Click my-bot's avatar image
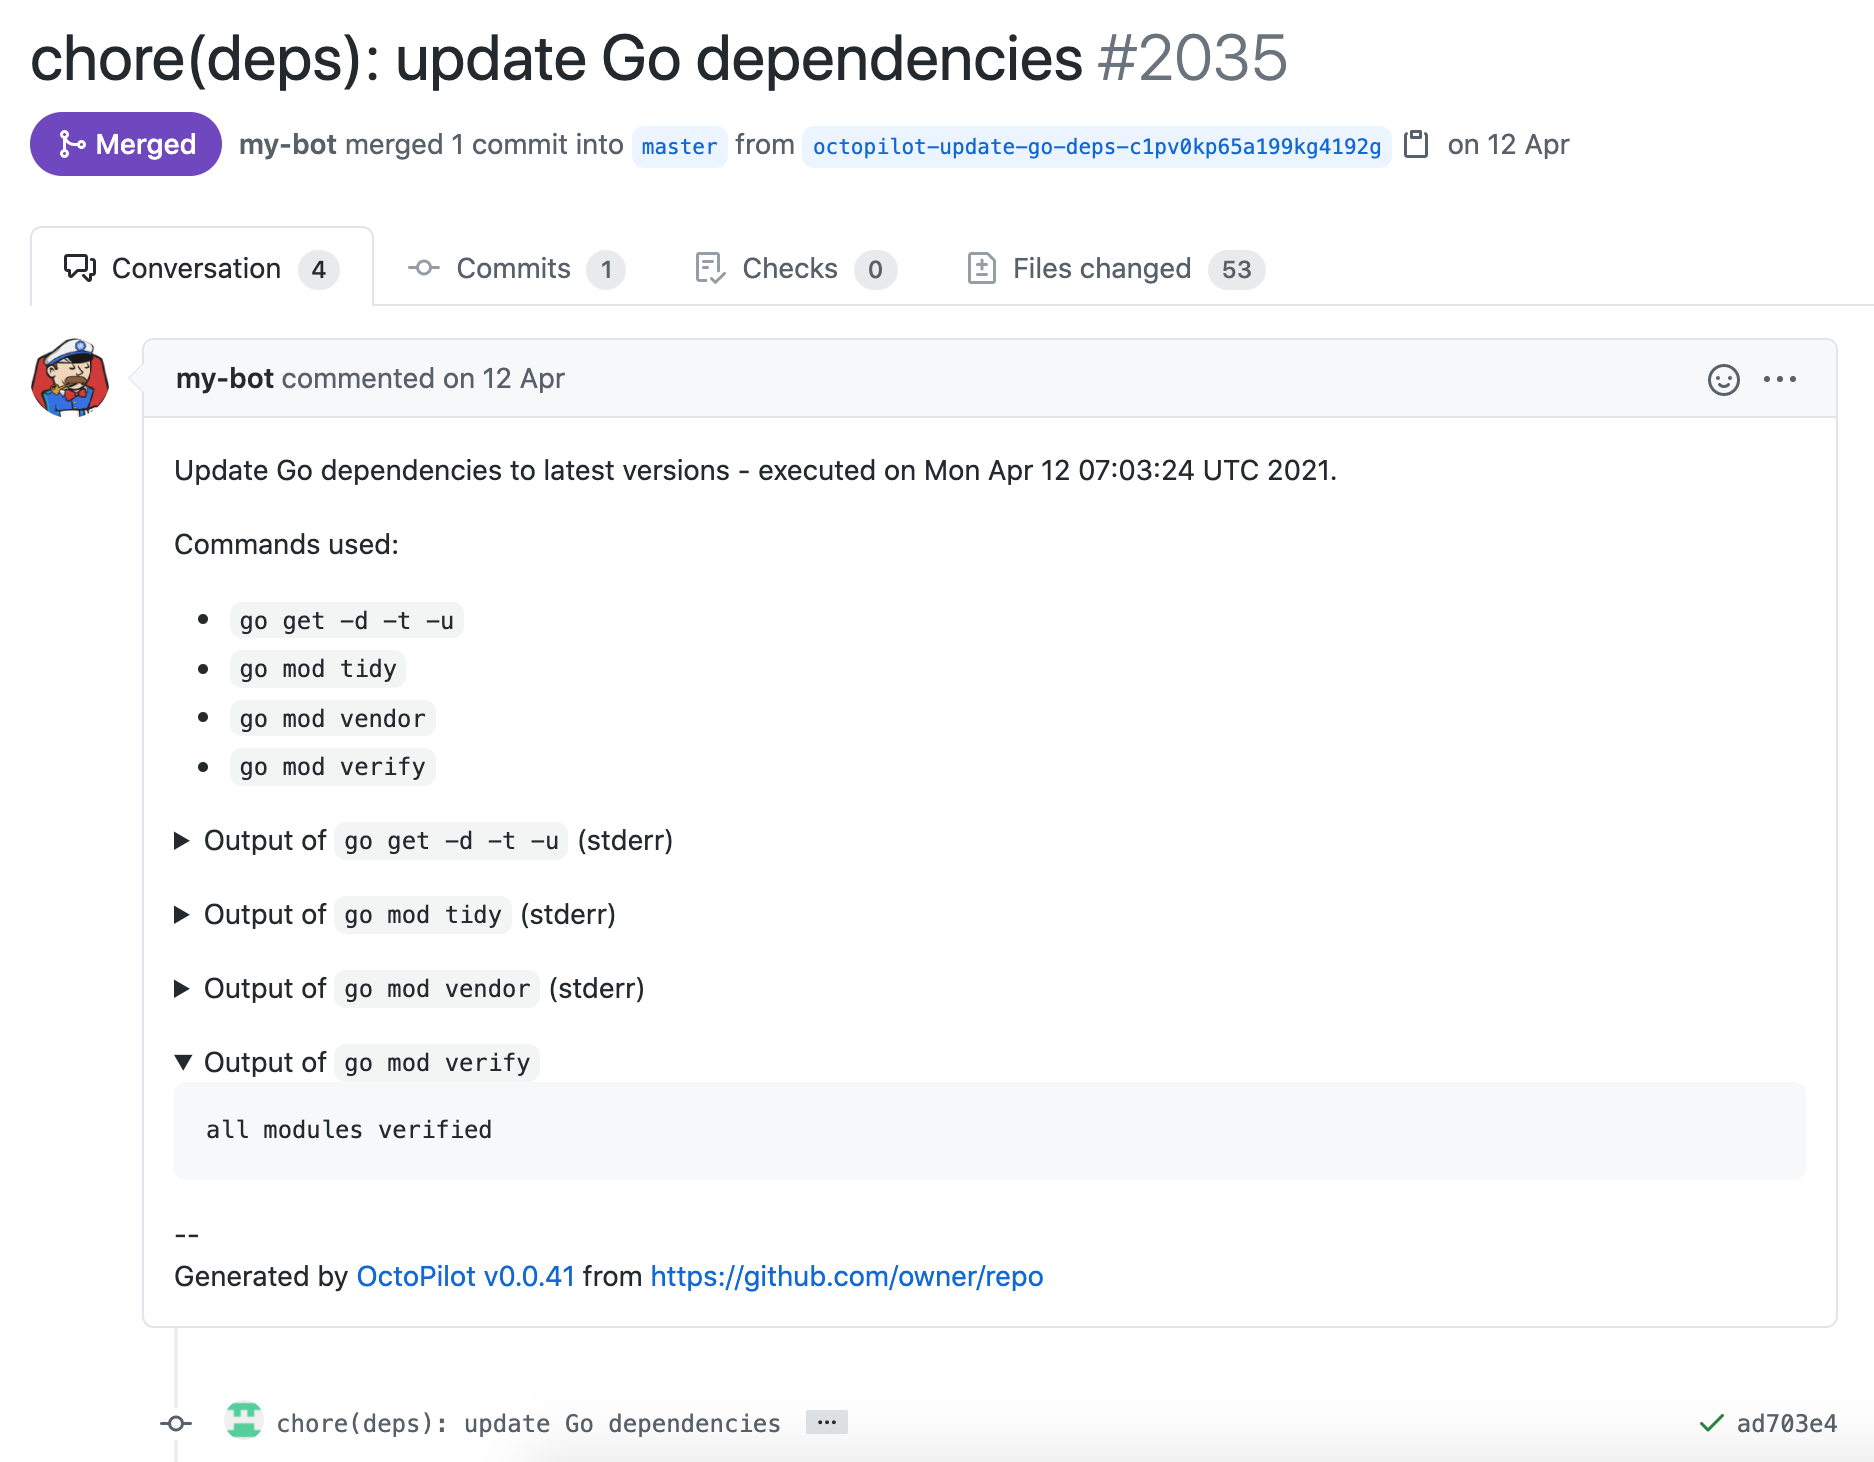 (70, 379)
